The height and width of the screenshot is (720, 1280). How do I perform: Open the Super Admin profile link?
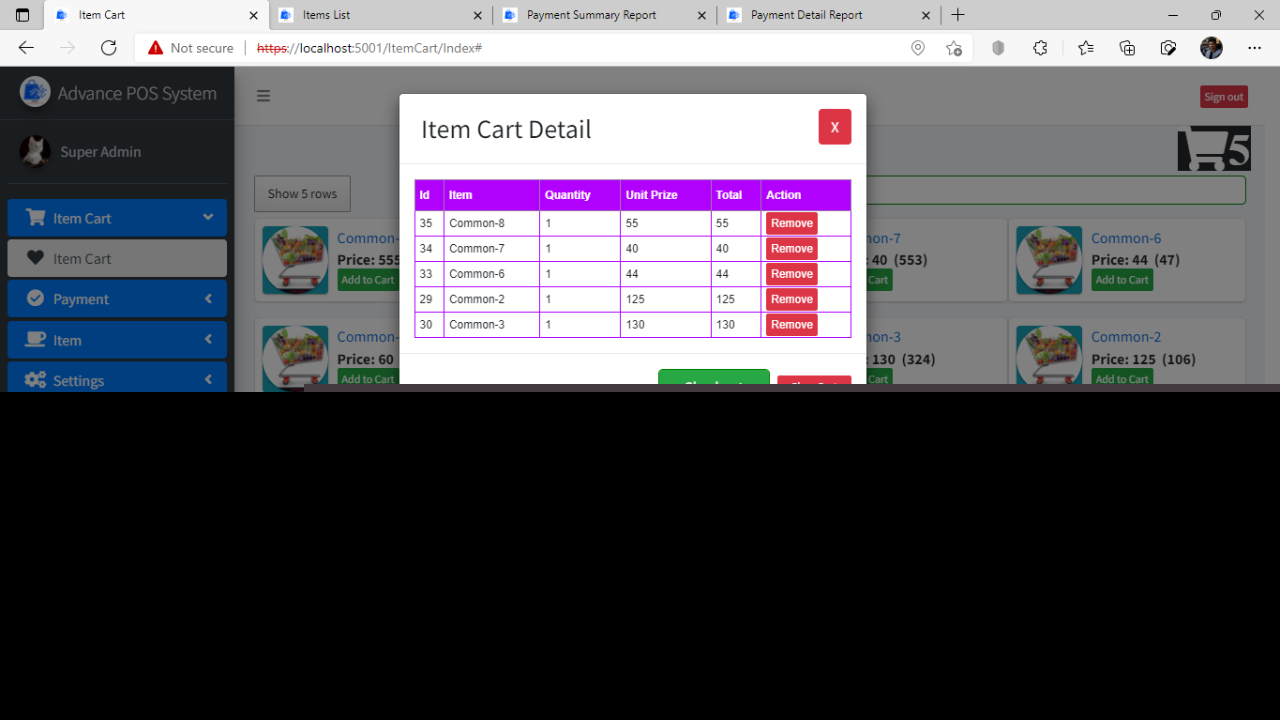click(101, 152)
